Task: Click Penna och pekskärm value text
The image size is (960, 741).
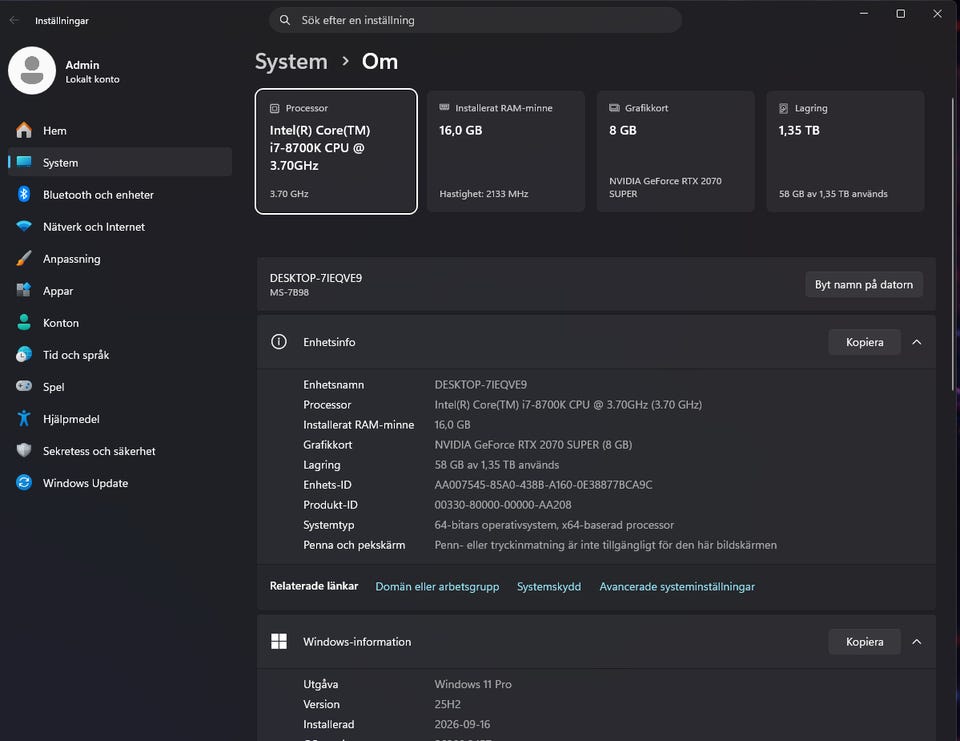Action: [x=606, y=545]
